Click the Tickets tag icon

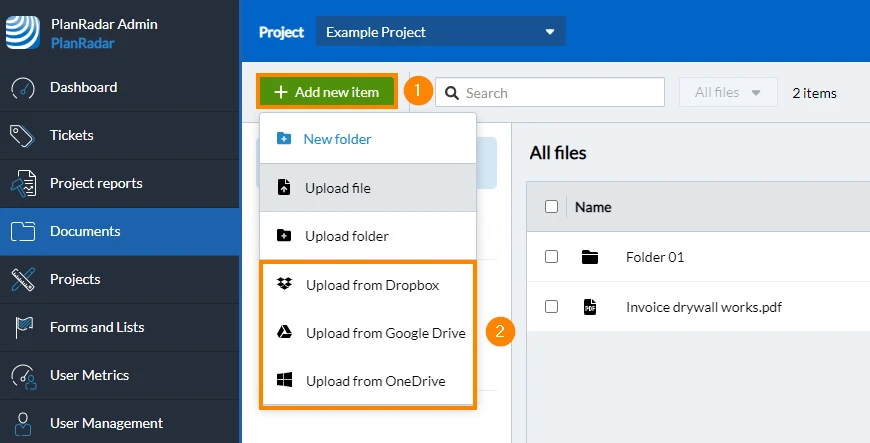coord(23,135)
